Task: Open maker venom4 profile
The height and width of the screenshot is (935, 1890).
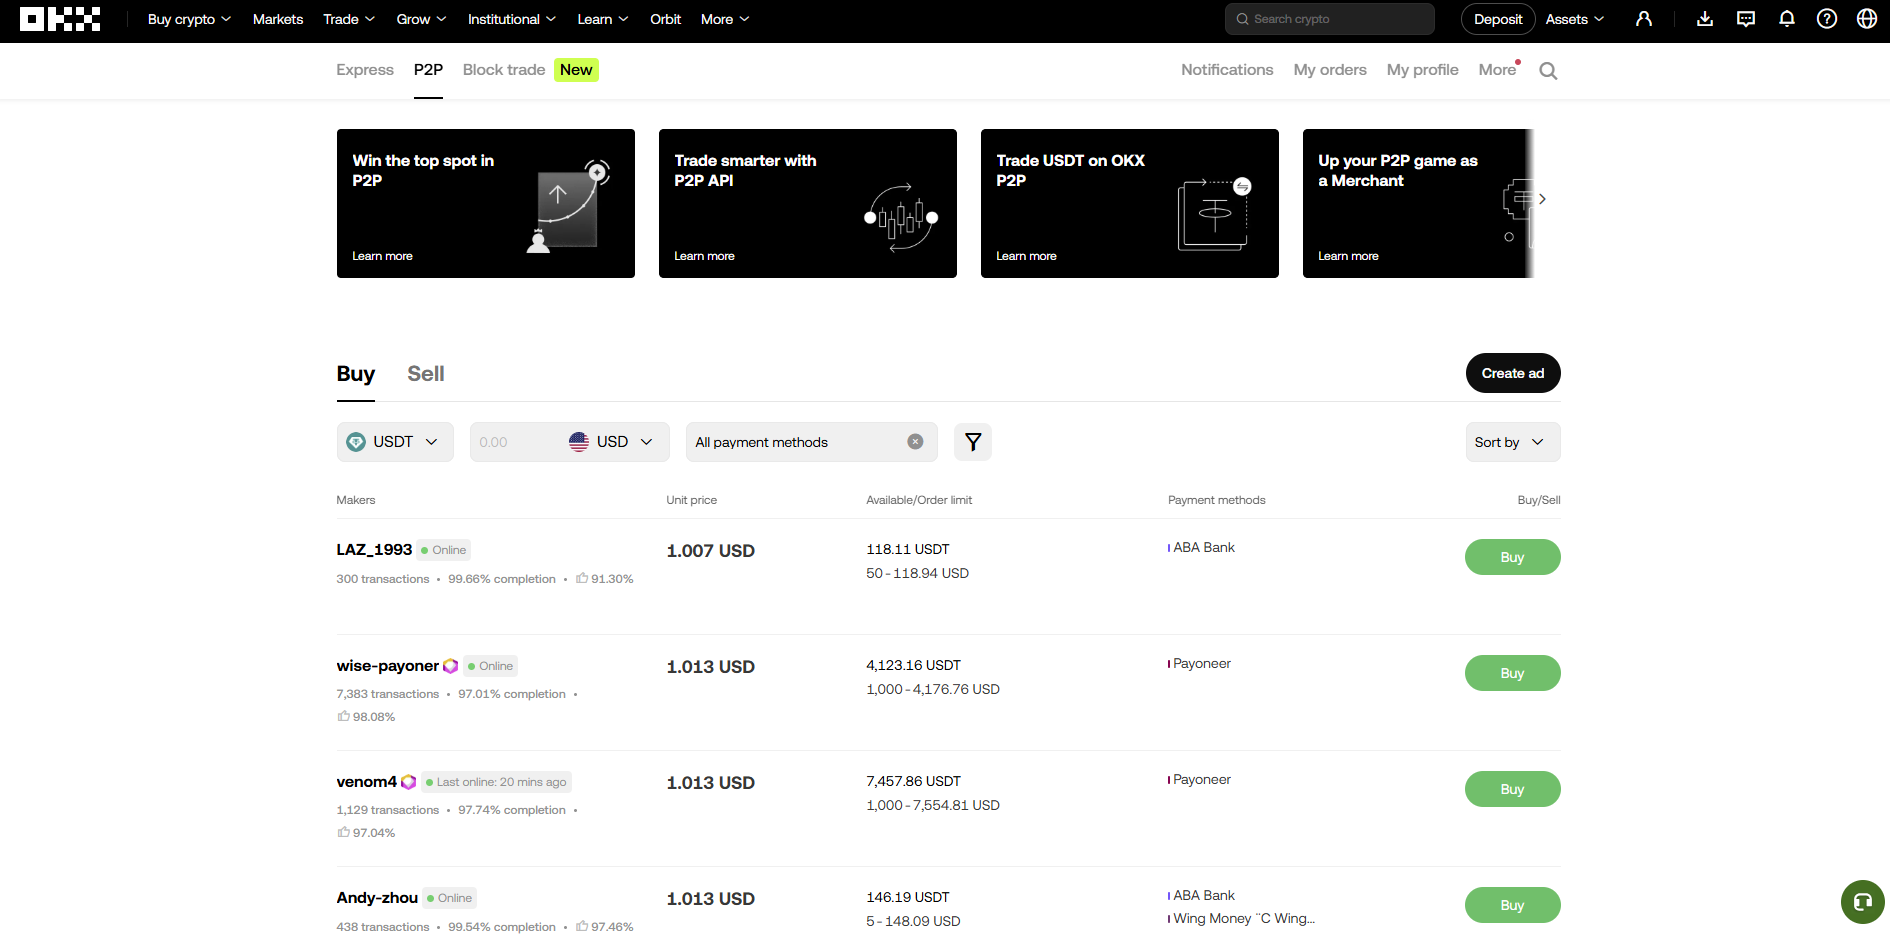Action: pyautogui.click(x=367, y=782)
